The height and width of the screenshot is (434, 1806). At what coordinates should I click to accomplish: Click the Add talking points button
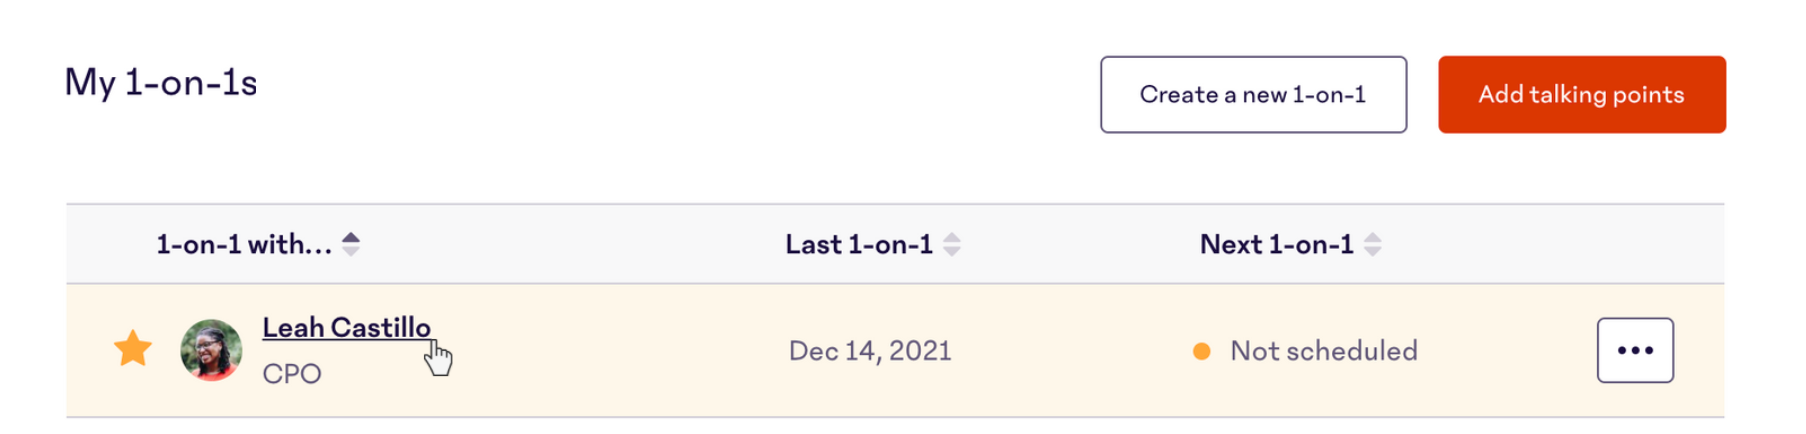[x=1581, y=94]
